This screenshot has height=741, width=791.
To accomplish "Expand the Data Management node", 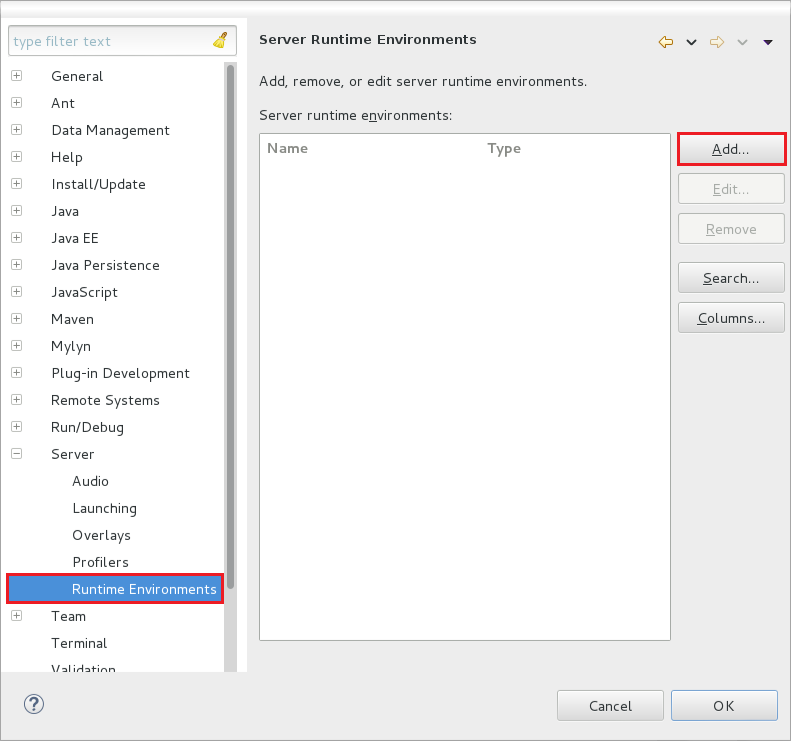I will click(x=17, y=130).
